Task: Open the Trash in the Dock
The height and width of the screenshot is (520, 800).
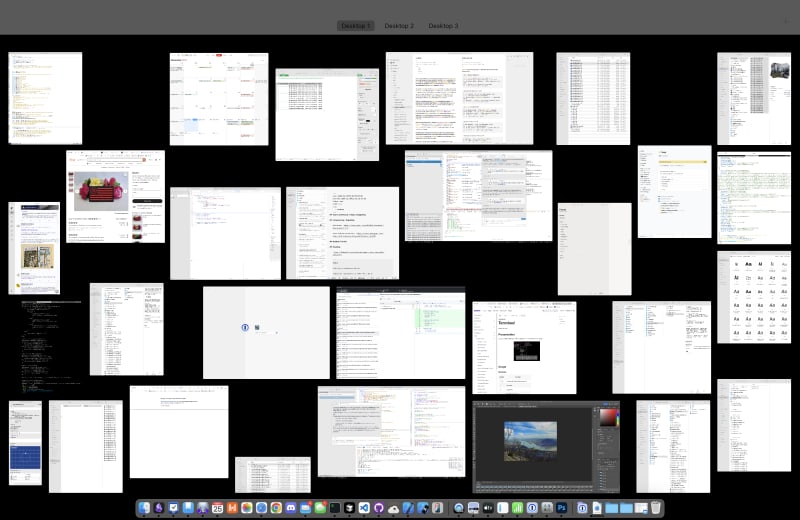Action: pos(656,508)
